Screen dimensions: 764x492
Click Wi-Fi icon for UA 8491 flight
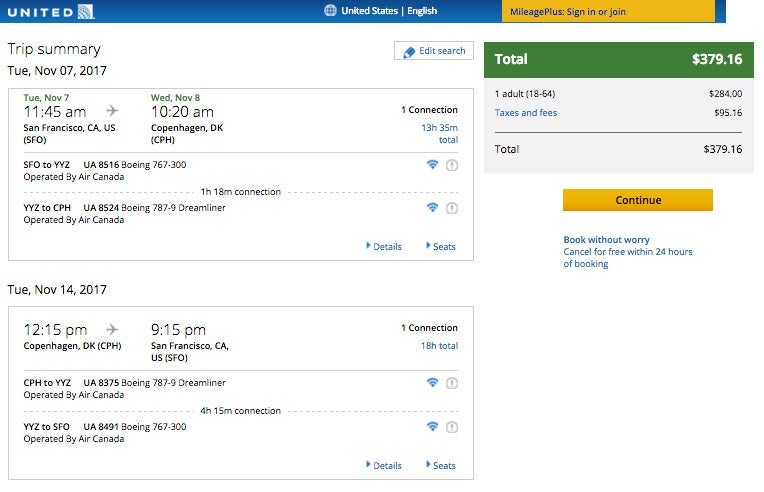[432, 427]
